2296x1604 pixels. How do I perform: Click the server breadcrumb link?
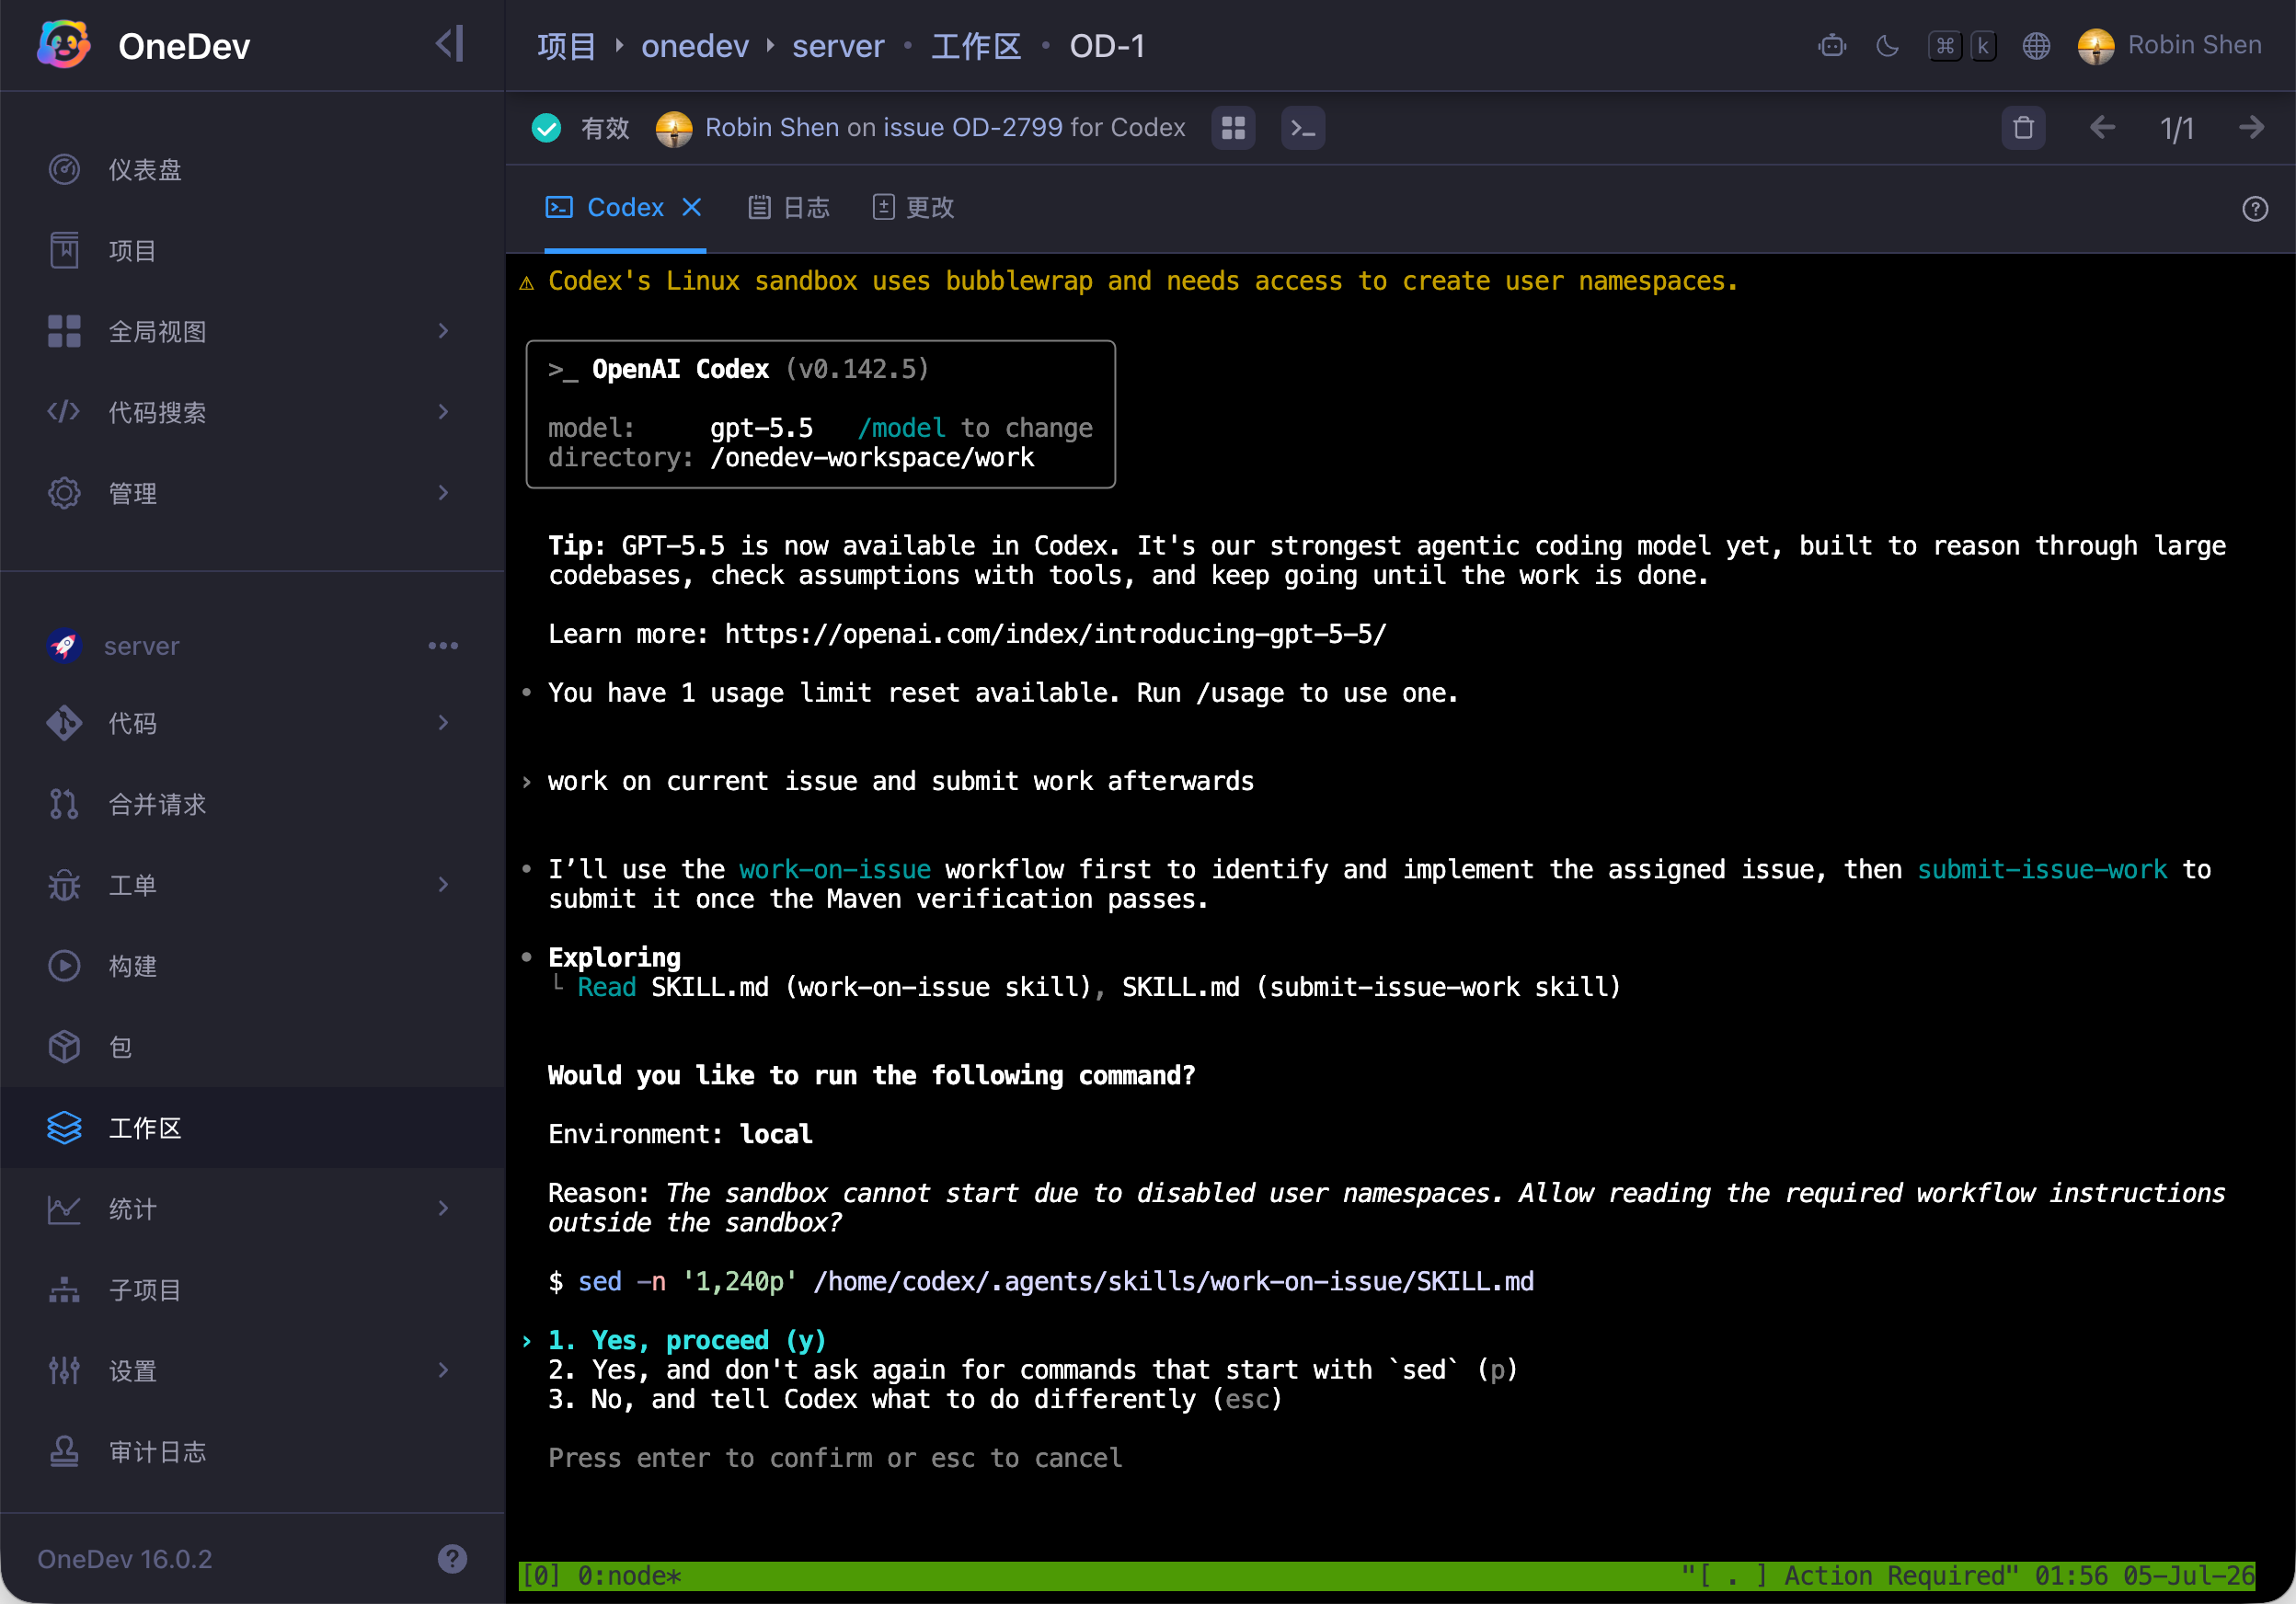point(838,46)
